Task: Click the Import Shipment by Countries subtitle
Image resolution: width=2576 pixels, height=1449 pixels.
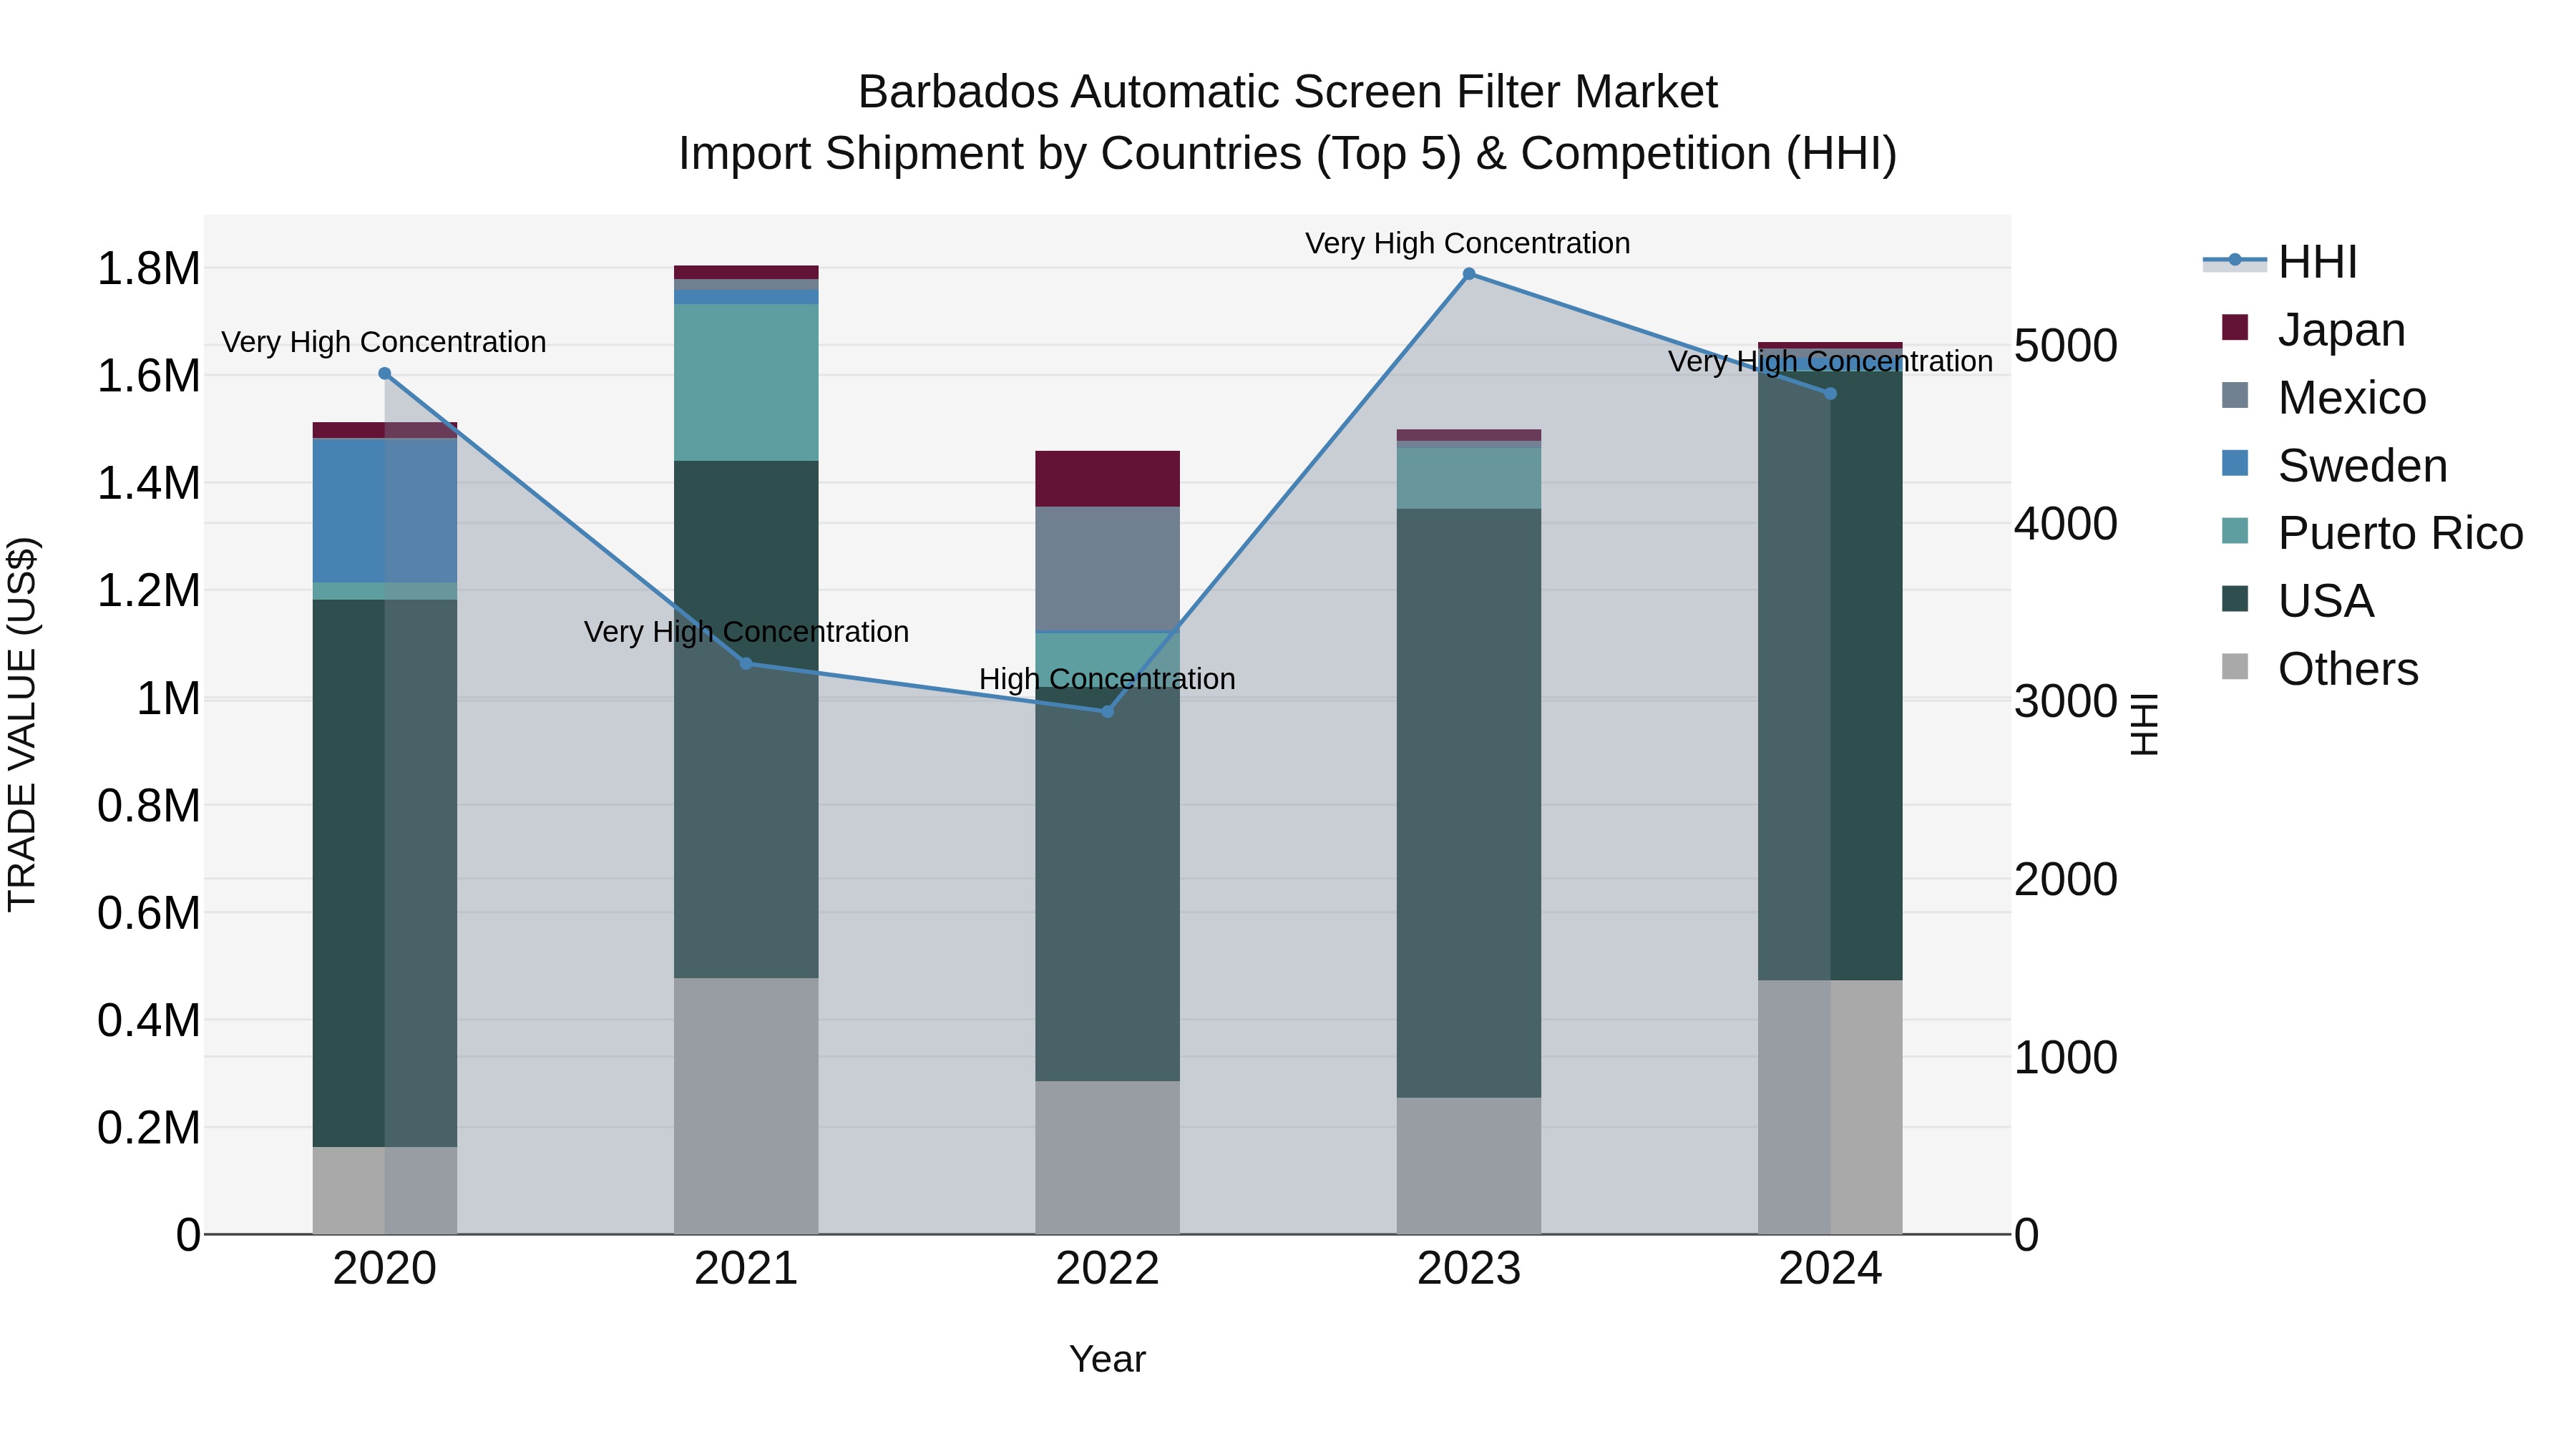Action: [1288, 154]
